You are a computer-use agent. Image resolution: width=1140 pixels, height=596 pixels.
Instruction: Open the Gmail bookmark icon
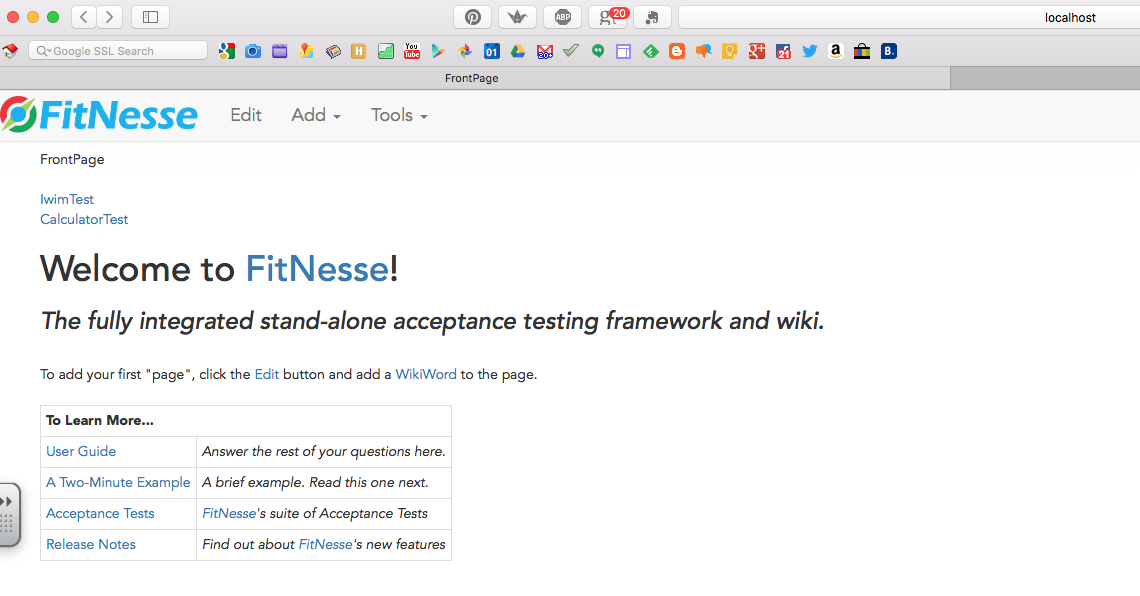click(545, 51)
